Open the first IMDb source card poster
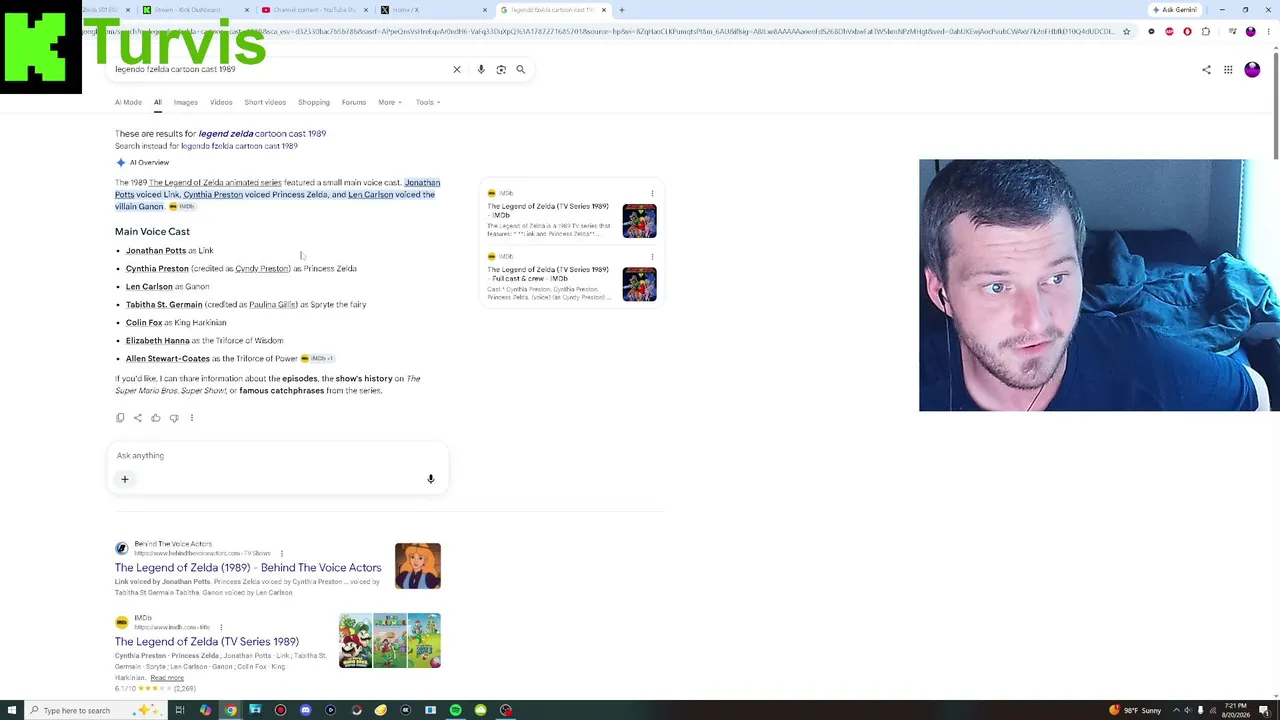 pyautogui.click(x=640, y=221)
